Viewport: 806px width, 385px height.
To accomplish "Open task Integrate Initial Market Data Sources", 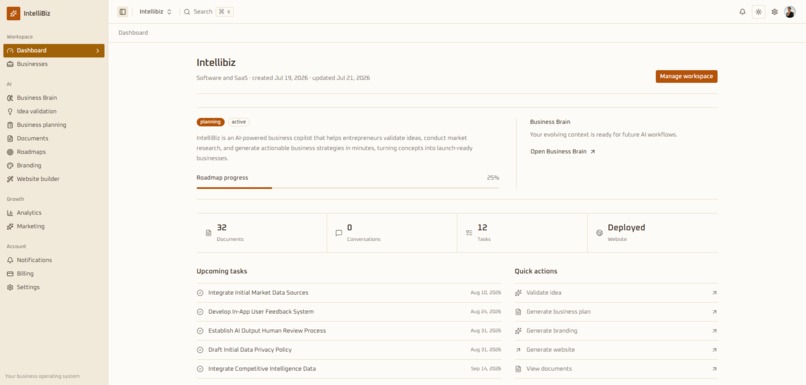I will (258, 293).
